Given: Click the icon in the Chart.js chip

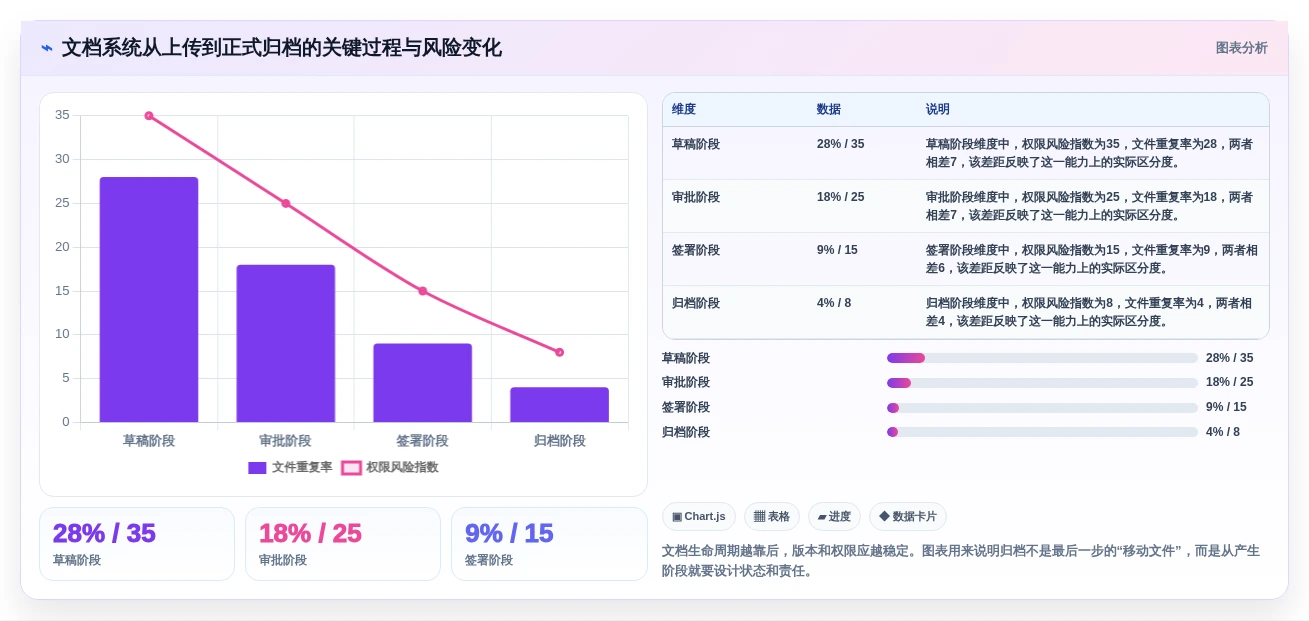Looking at the screenshot, I should (x=677, y=517).
